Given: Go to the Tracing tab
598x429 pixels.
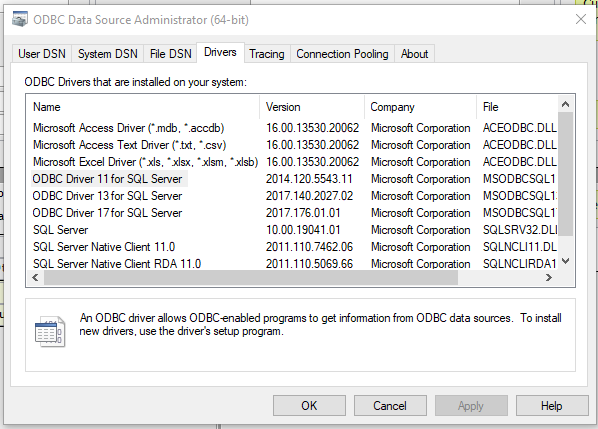Looking at the screenshot, I should 267,54.
